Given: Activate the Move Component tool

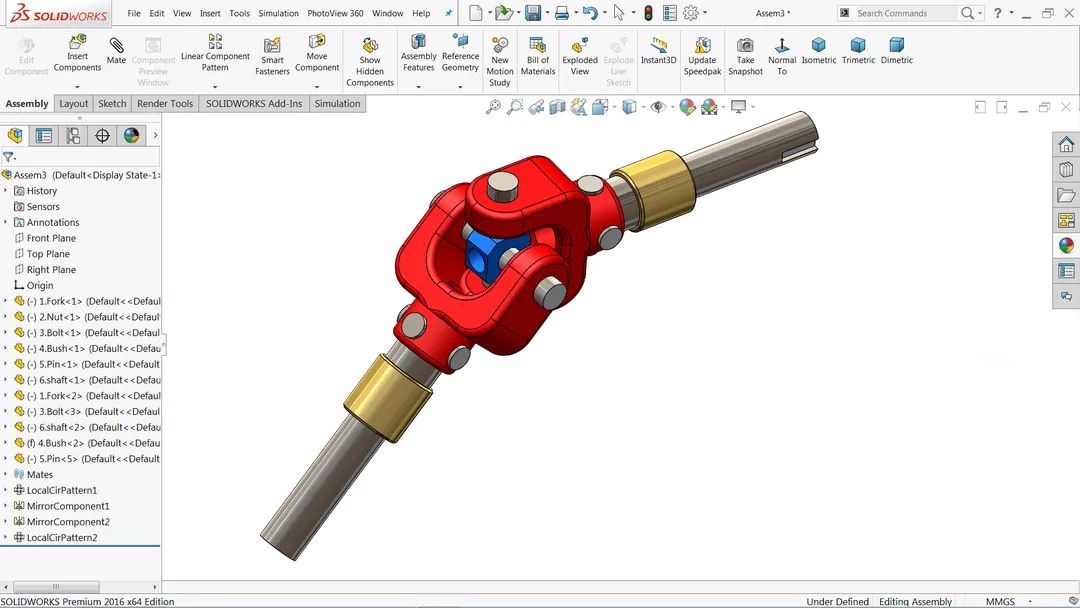Looking at the screenshot, I should (317, 52).
